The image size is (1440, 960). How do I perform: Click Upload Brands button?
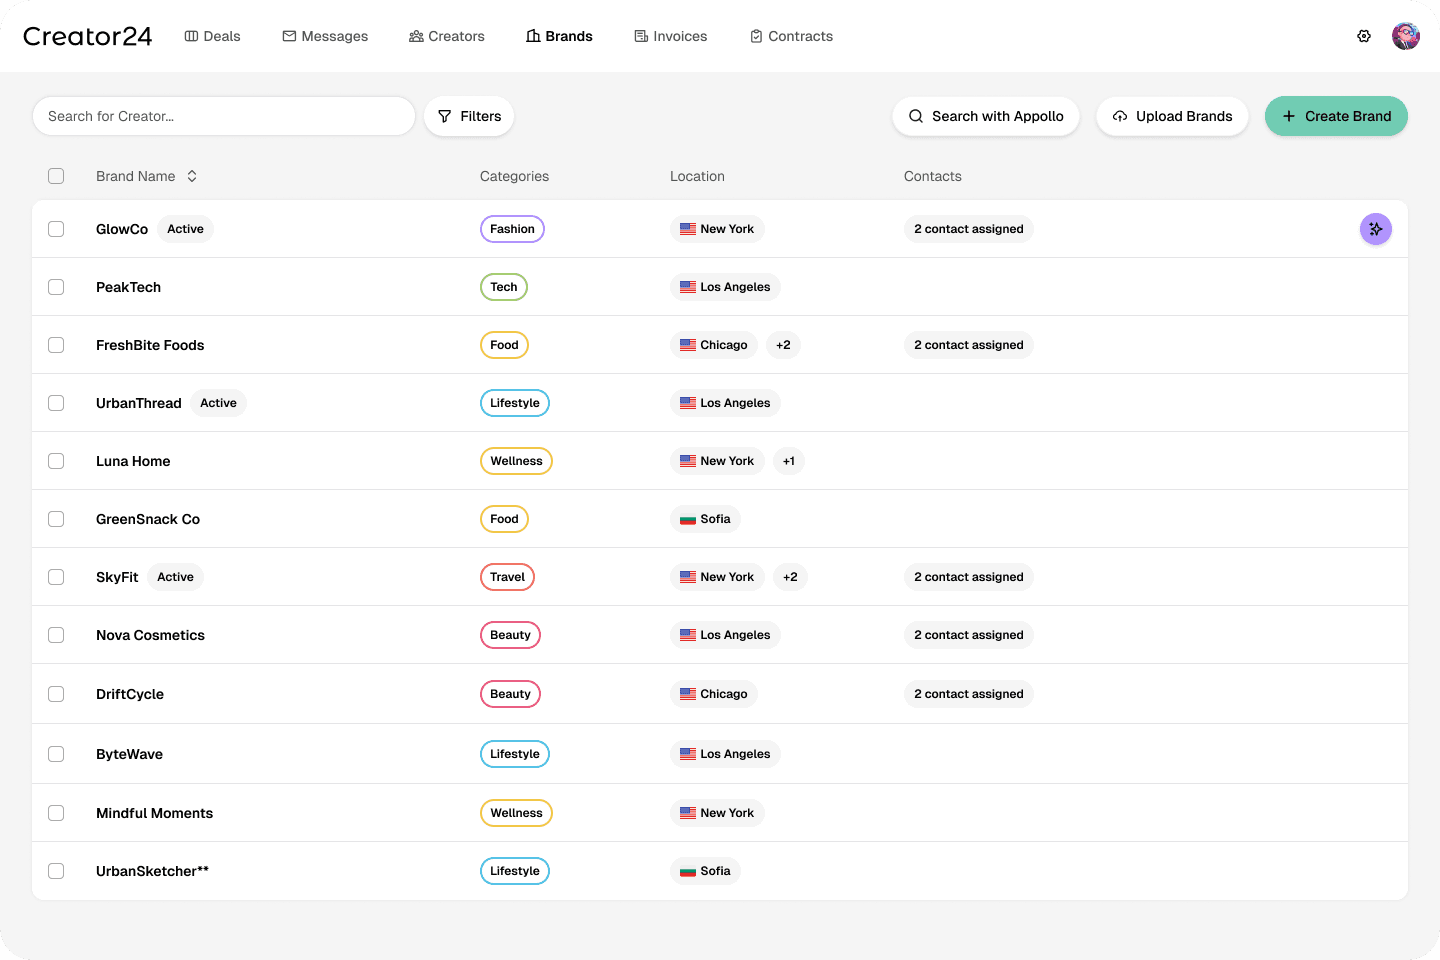click(x=1172, y=116)
